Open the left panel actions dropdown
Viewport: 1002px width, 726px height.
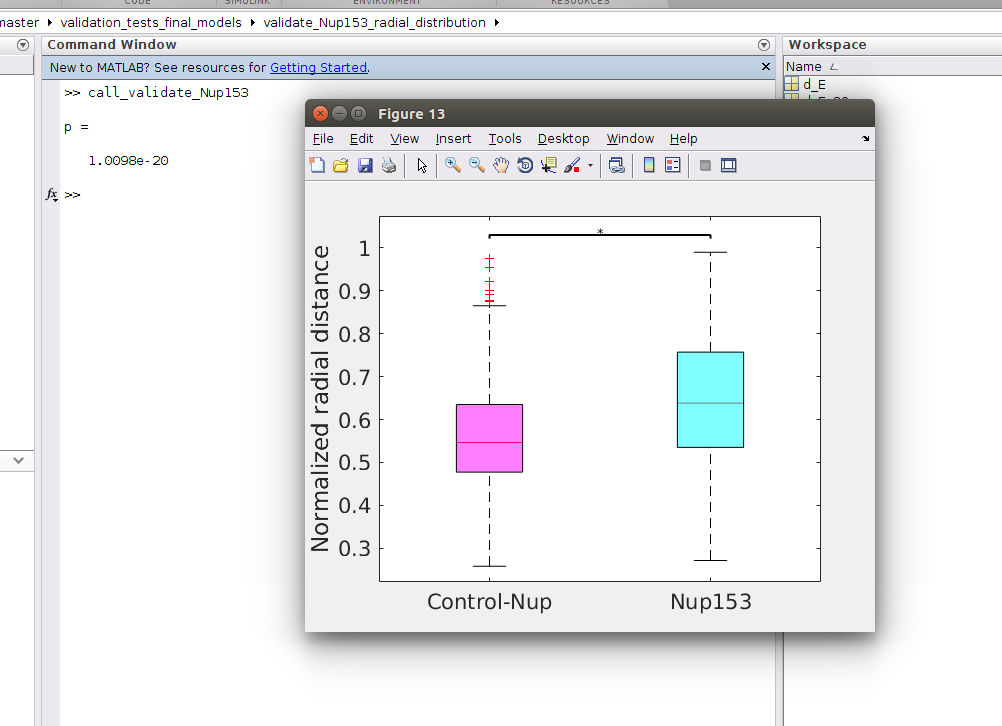pyautogui.click(x=23, y=45)
